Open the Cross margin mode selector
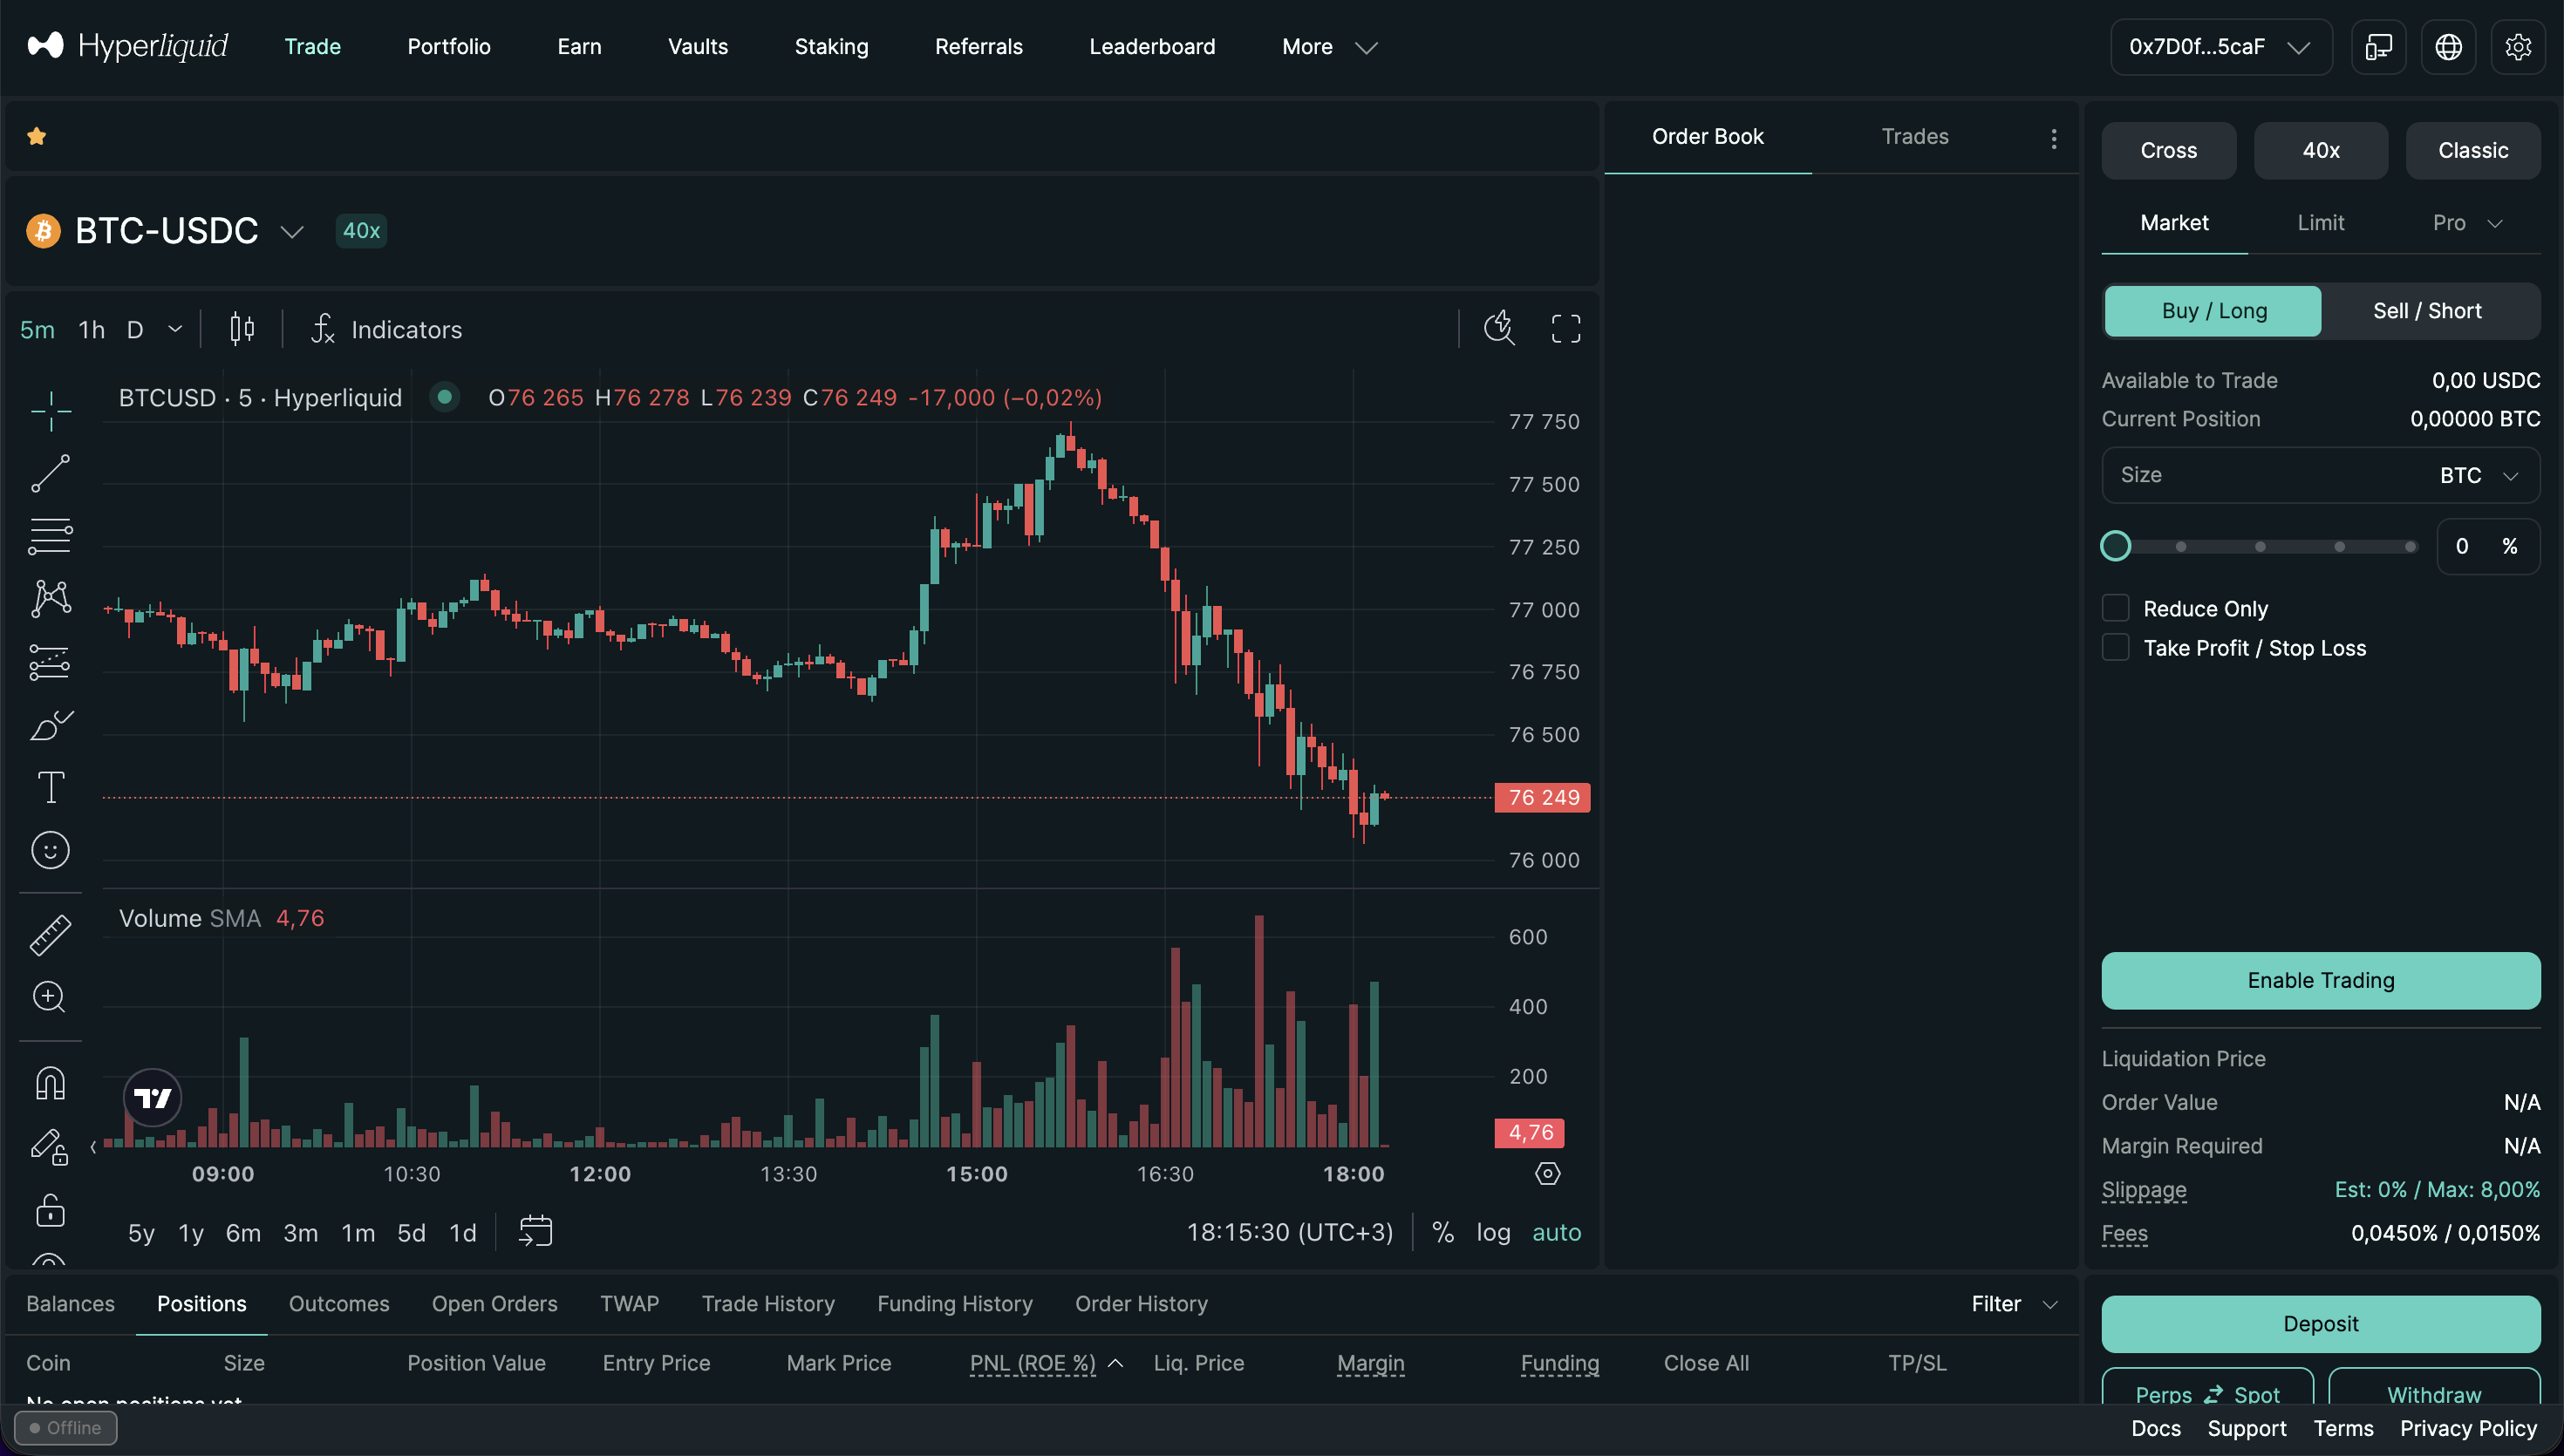Screen dimensions: 2564x1456 (x=2168, y=151)
